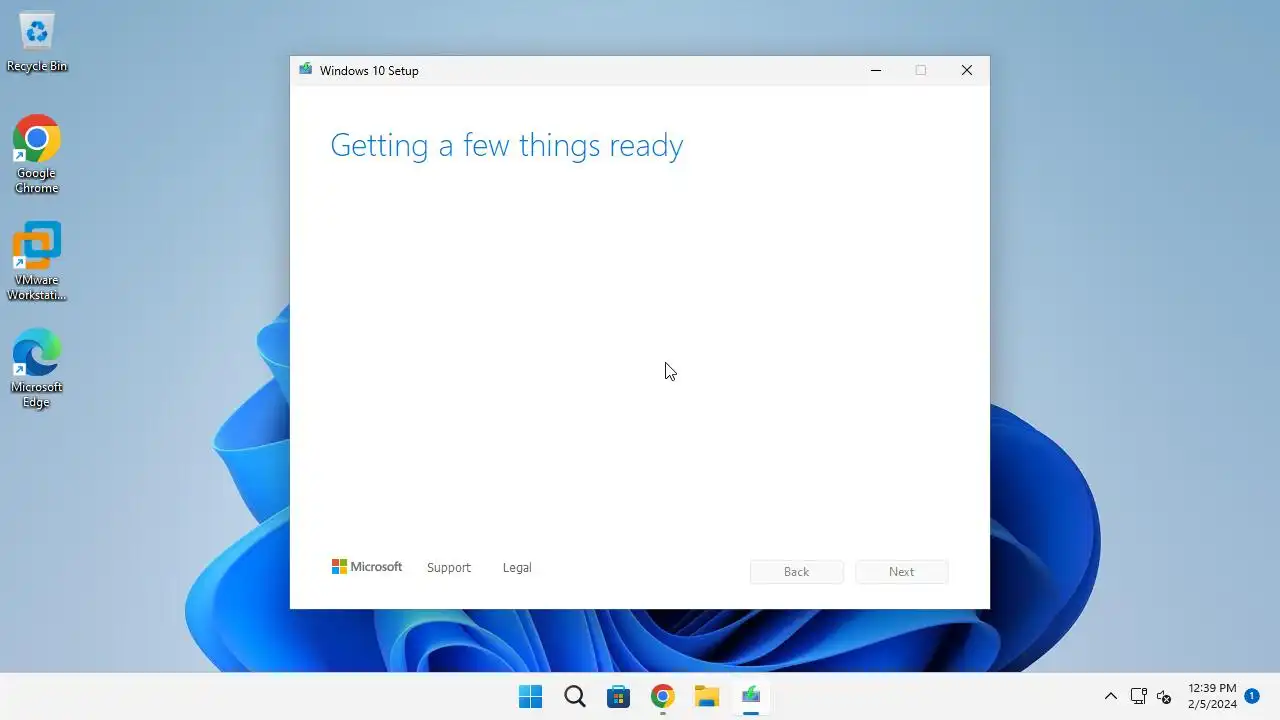Image resolution: width=1280 pixels, height=720 pixels.
Task: Open the network tray icon
Action: (1138, 696)
